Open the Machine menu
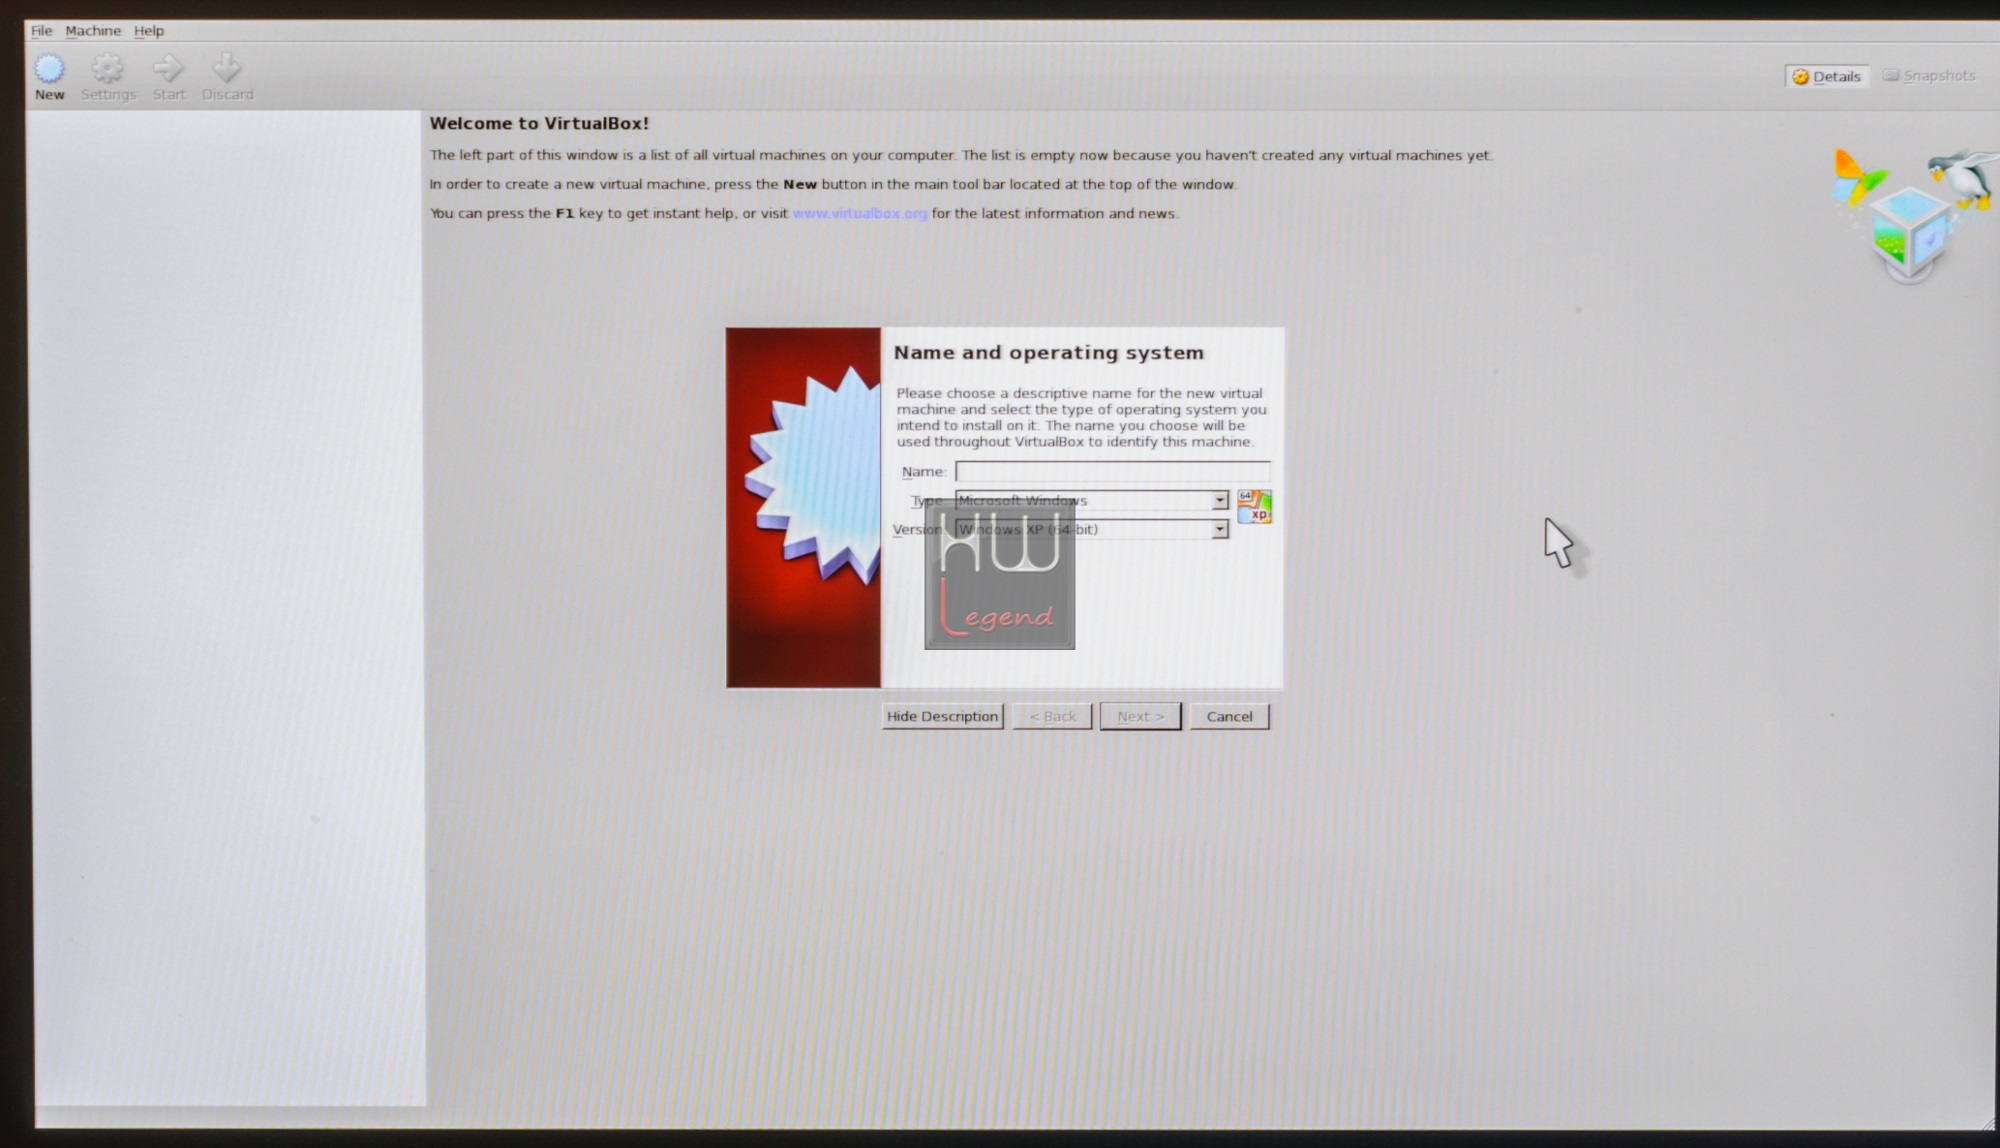Viewport: 2000px width, 1148px height. [x=93, y=31]
